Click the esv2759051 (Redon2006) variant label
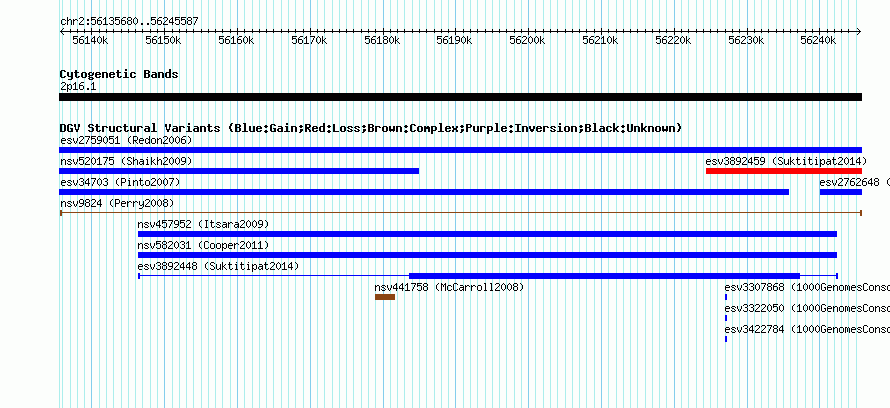Image resolution: width=890 pixels, height=408 pixels. tap(126, 140)
